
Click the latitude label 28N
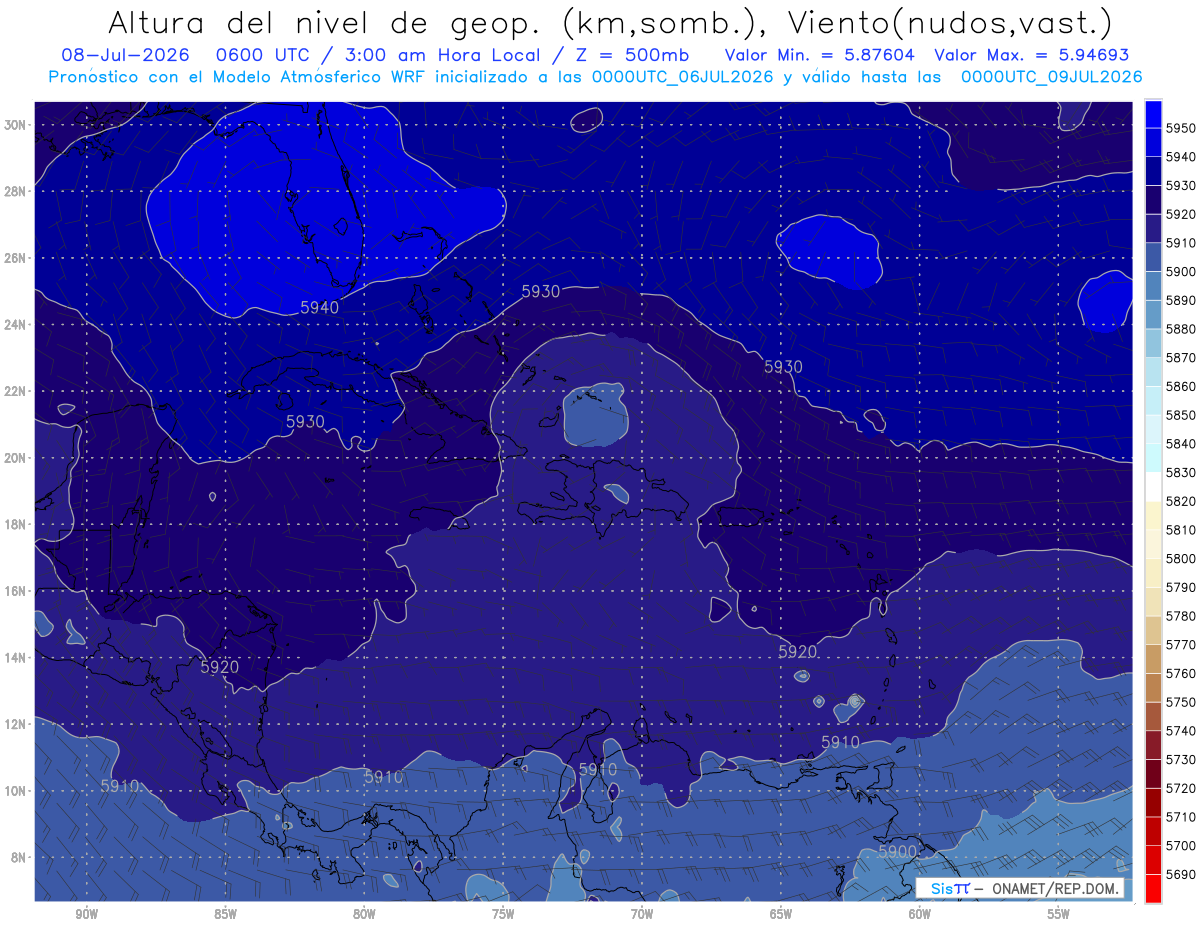15,191
